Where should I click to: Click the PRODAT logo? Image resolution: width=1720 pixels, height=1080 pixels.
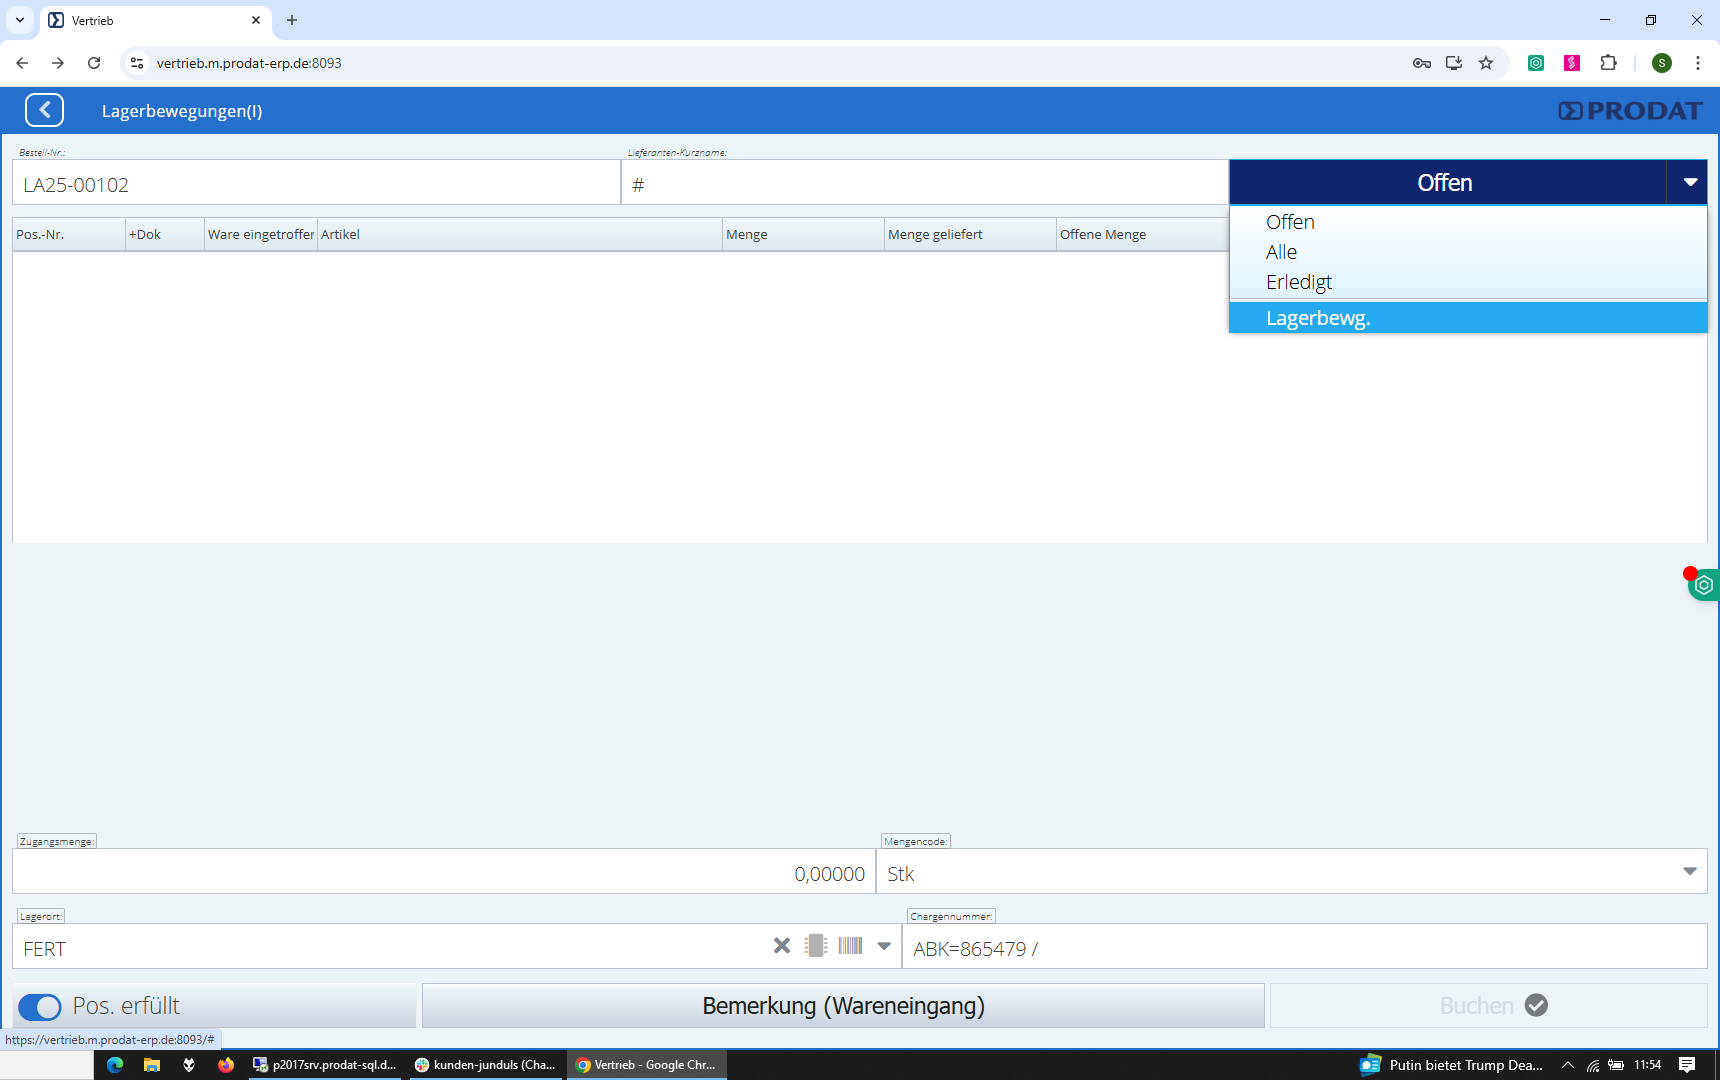click(x=1630, y=111)
